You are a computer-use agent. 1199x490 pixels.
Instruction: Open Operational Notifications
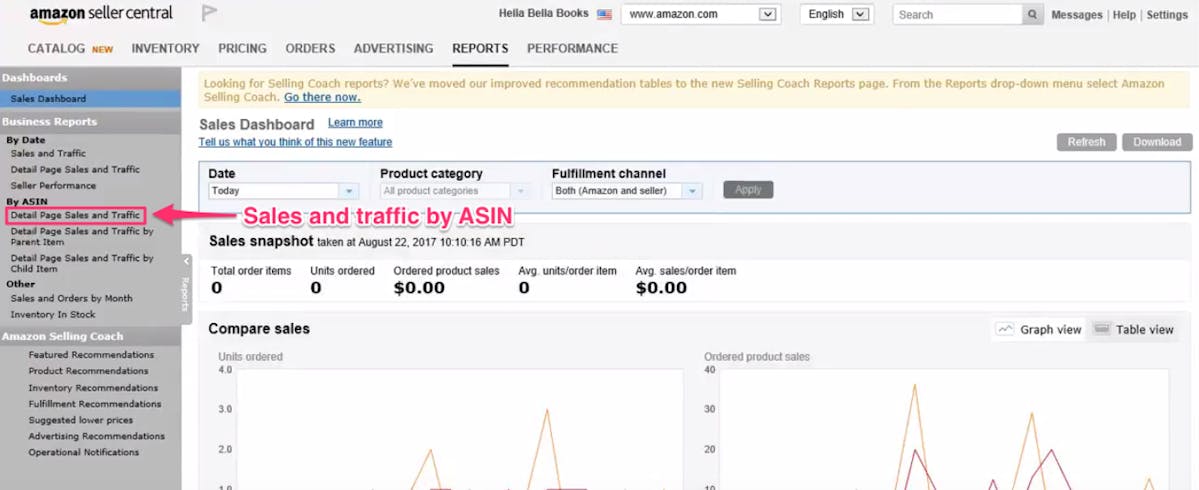coord(84,453)
